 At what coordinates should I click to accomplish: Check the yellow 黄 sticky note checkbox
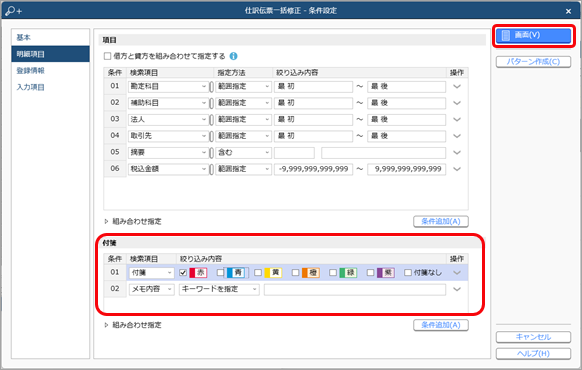tap(258, 273)
